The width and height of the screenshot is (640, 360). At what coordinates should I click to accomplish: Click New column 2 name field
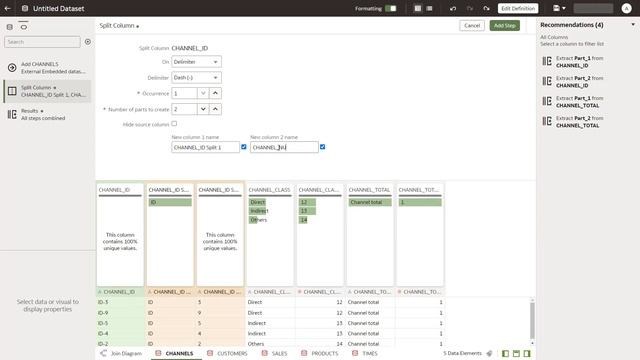284,147
